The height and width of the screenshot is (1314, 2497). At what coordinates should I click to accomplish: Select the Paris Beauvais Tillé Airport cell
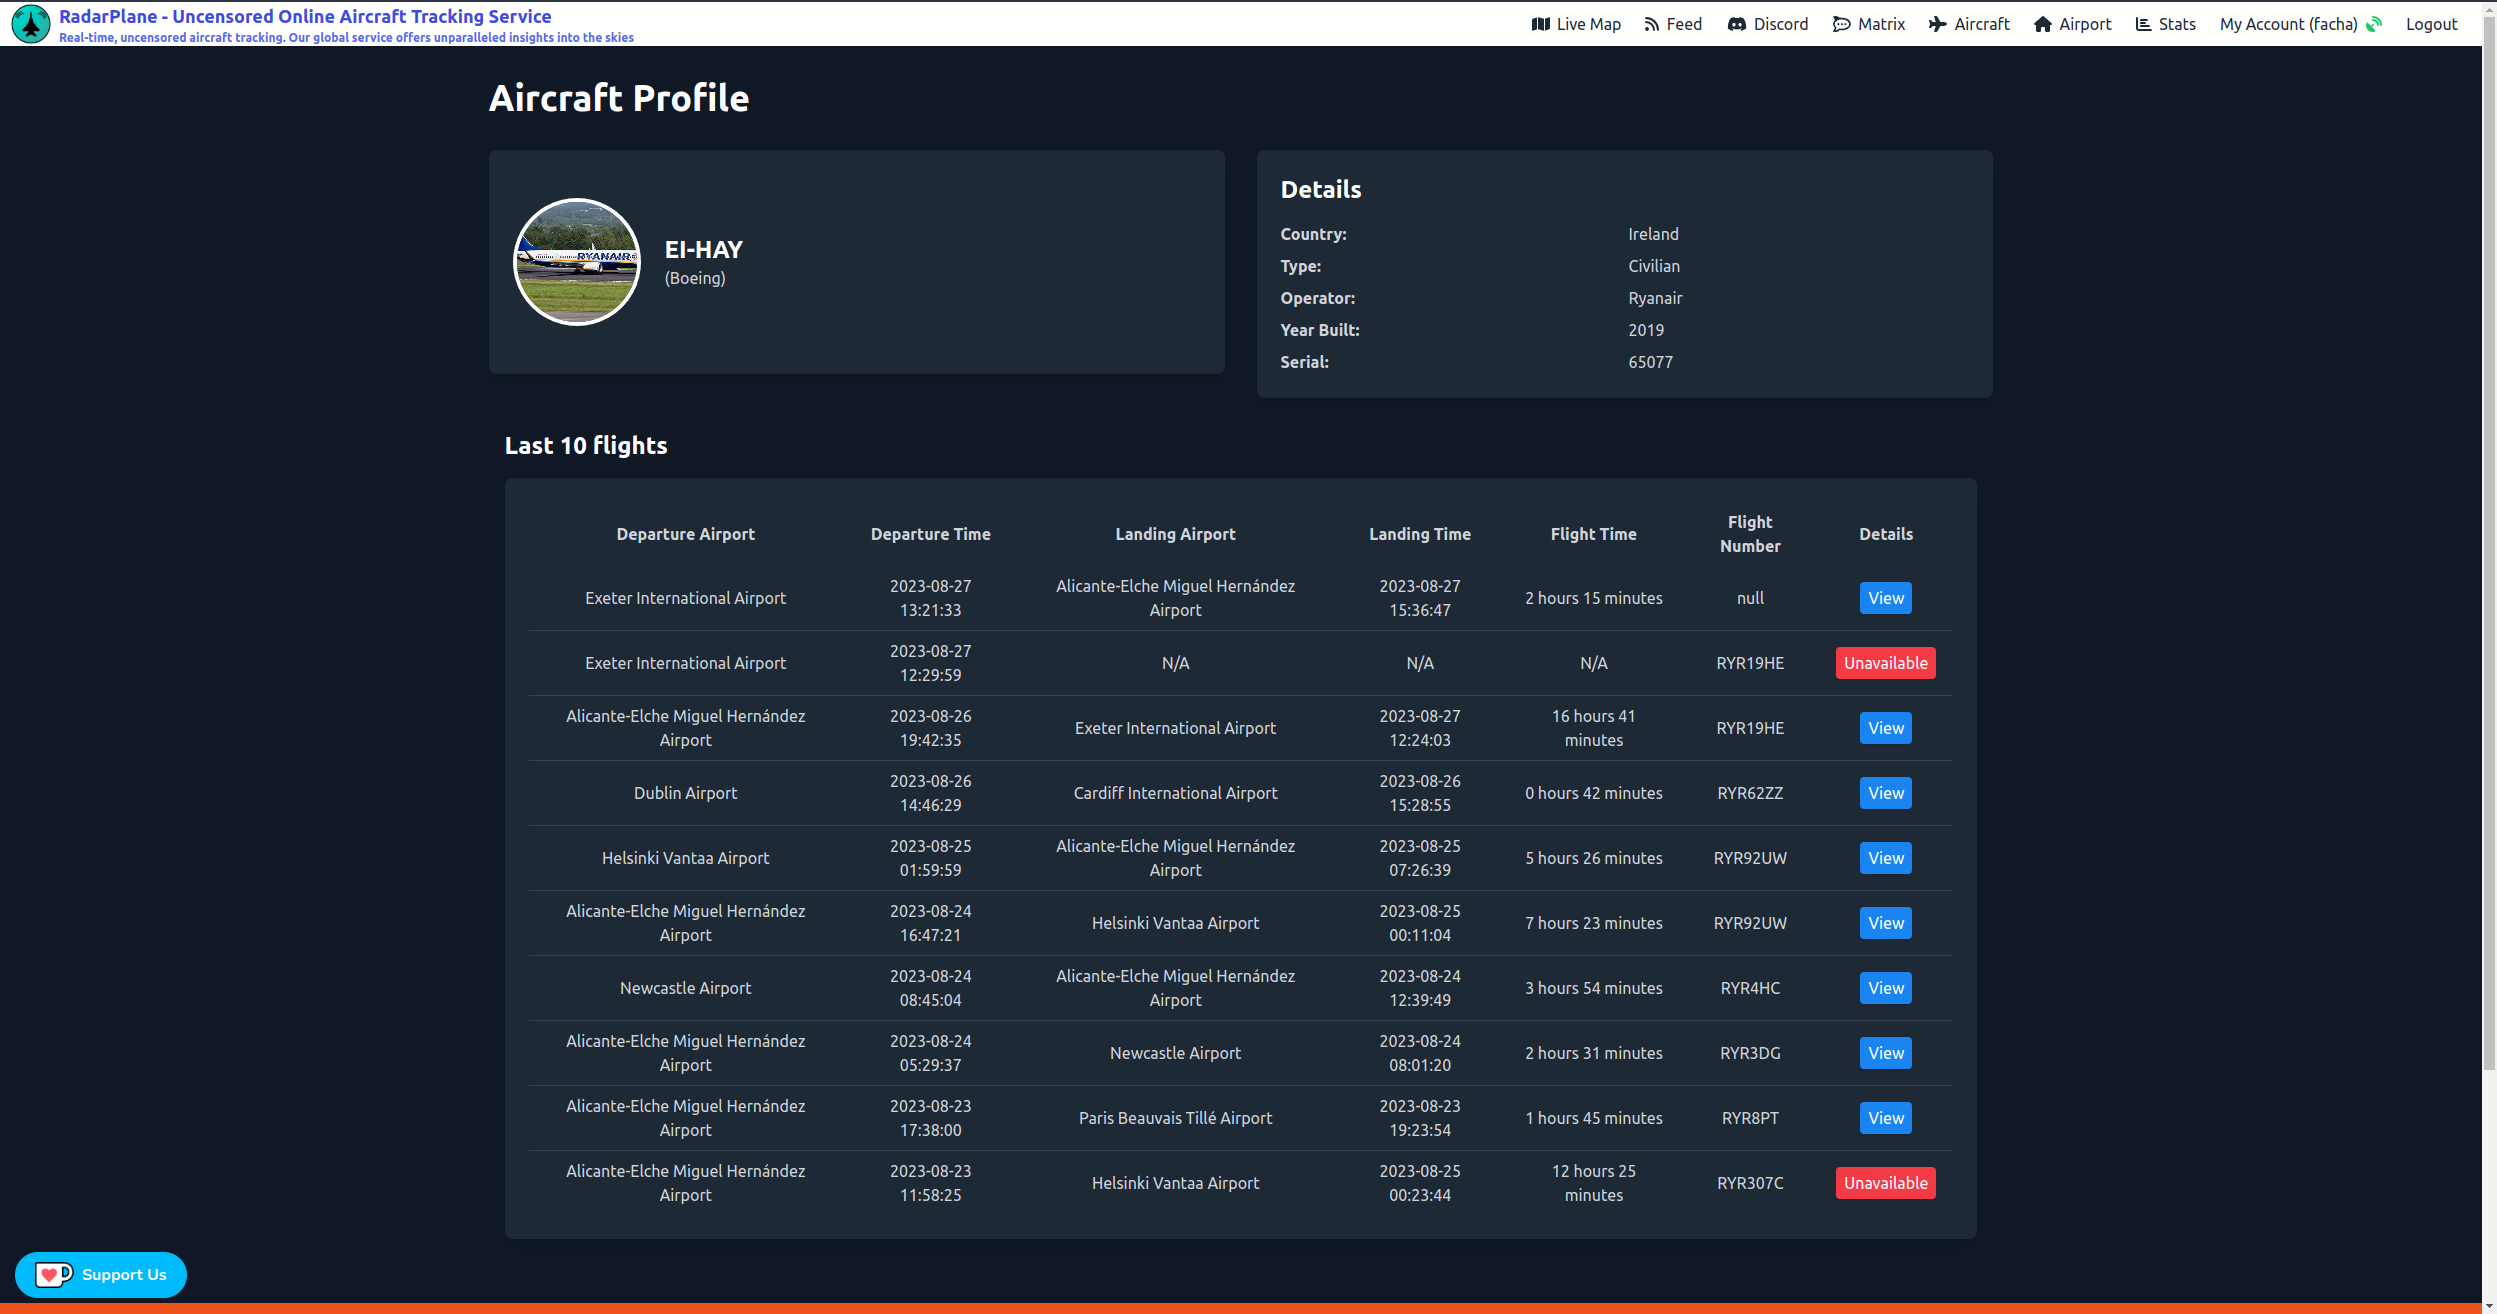[x=1175, y=1118]
